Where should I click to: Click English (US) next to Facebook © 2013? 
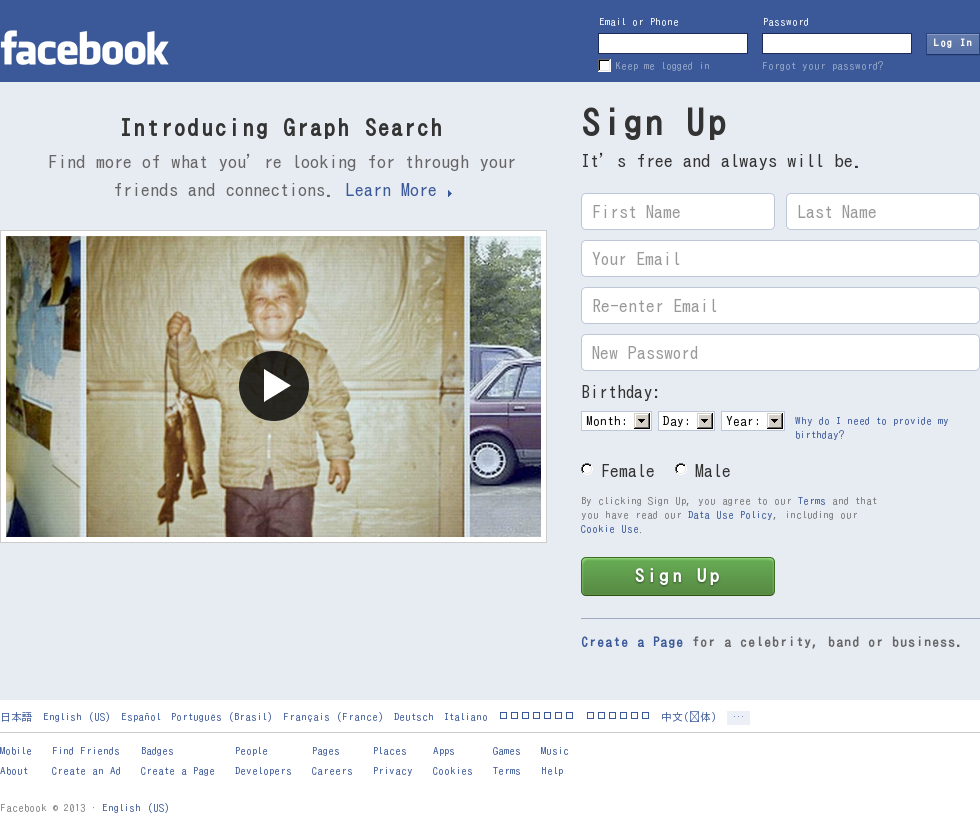[x=136, y=808]
